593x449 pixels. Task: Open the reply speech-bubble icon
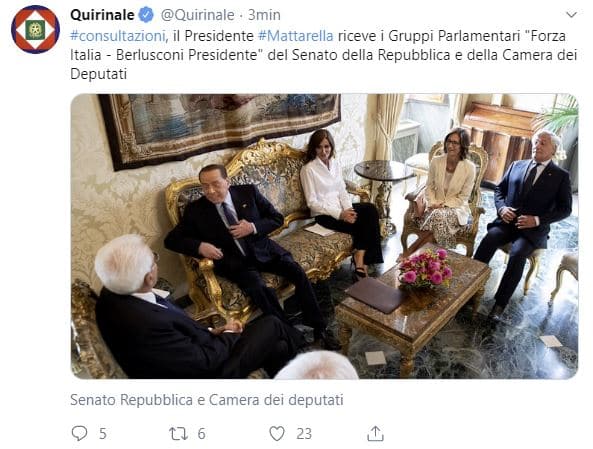coord(79,433)
